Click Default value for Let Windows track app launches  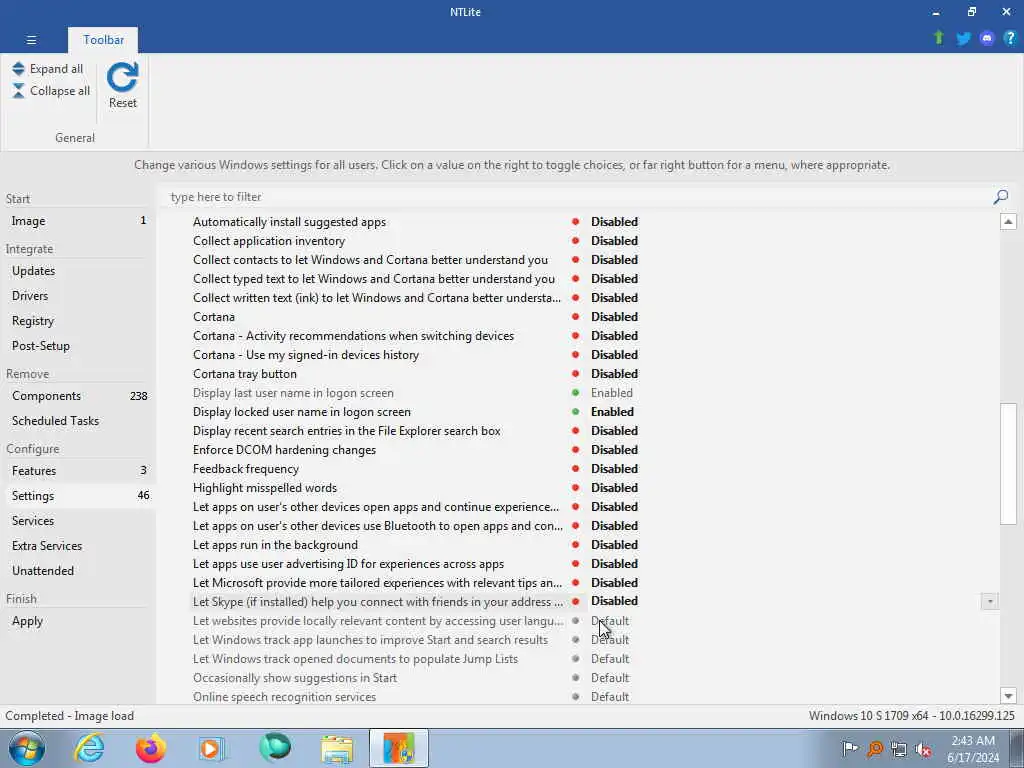[x=610, y=640]
